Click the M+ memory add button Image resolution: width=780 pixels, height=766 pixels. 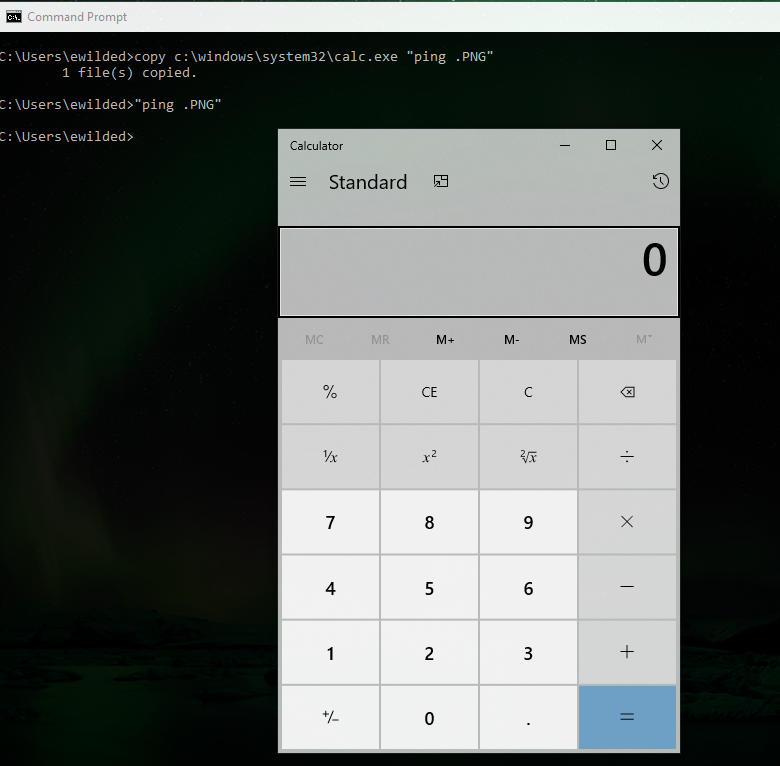coord(445,340)
